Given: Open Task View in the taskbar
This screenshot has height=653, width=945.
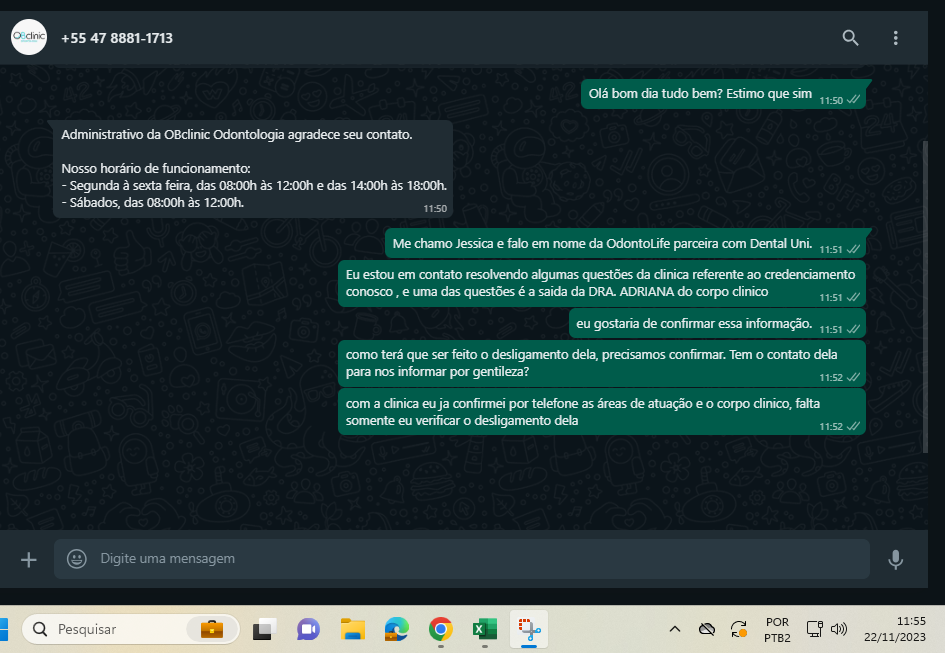Looking at the screenshot, I should 264,629.
